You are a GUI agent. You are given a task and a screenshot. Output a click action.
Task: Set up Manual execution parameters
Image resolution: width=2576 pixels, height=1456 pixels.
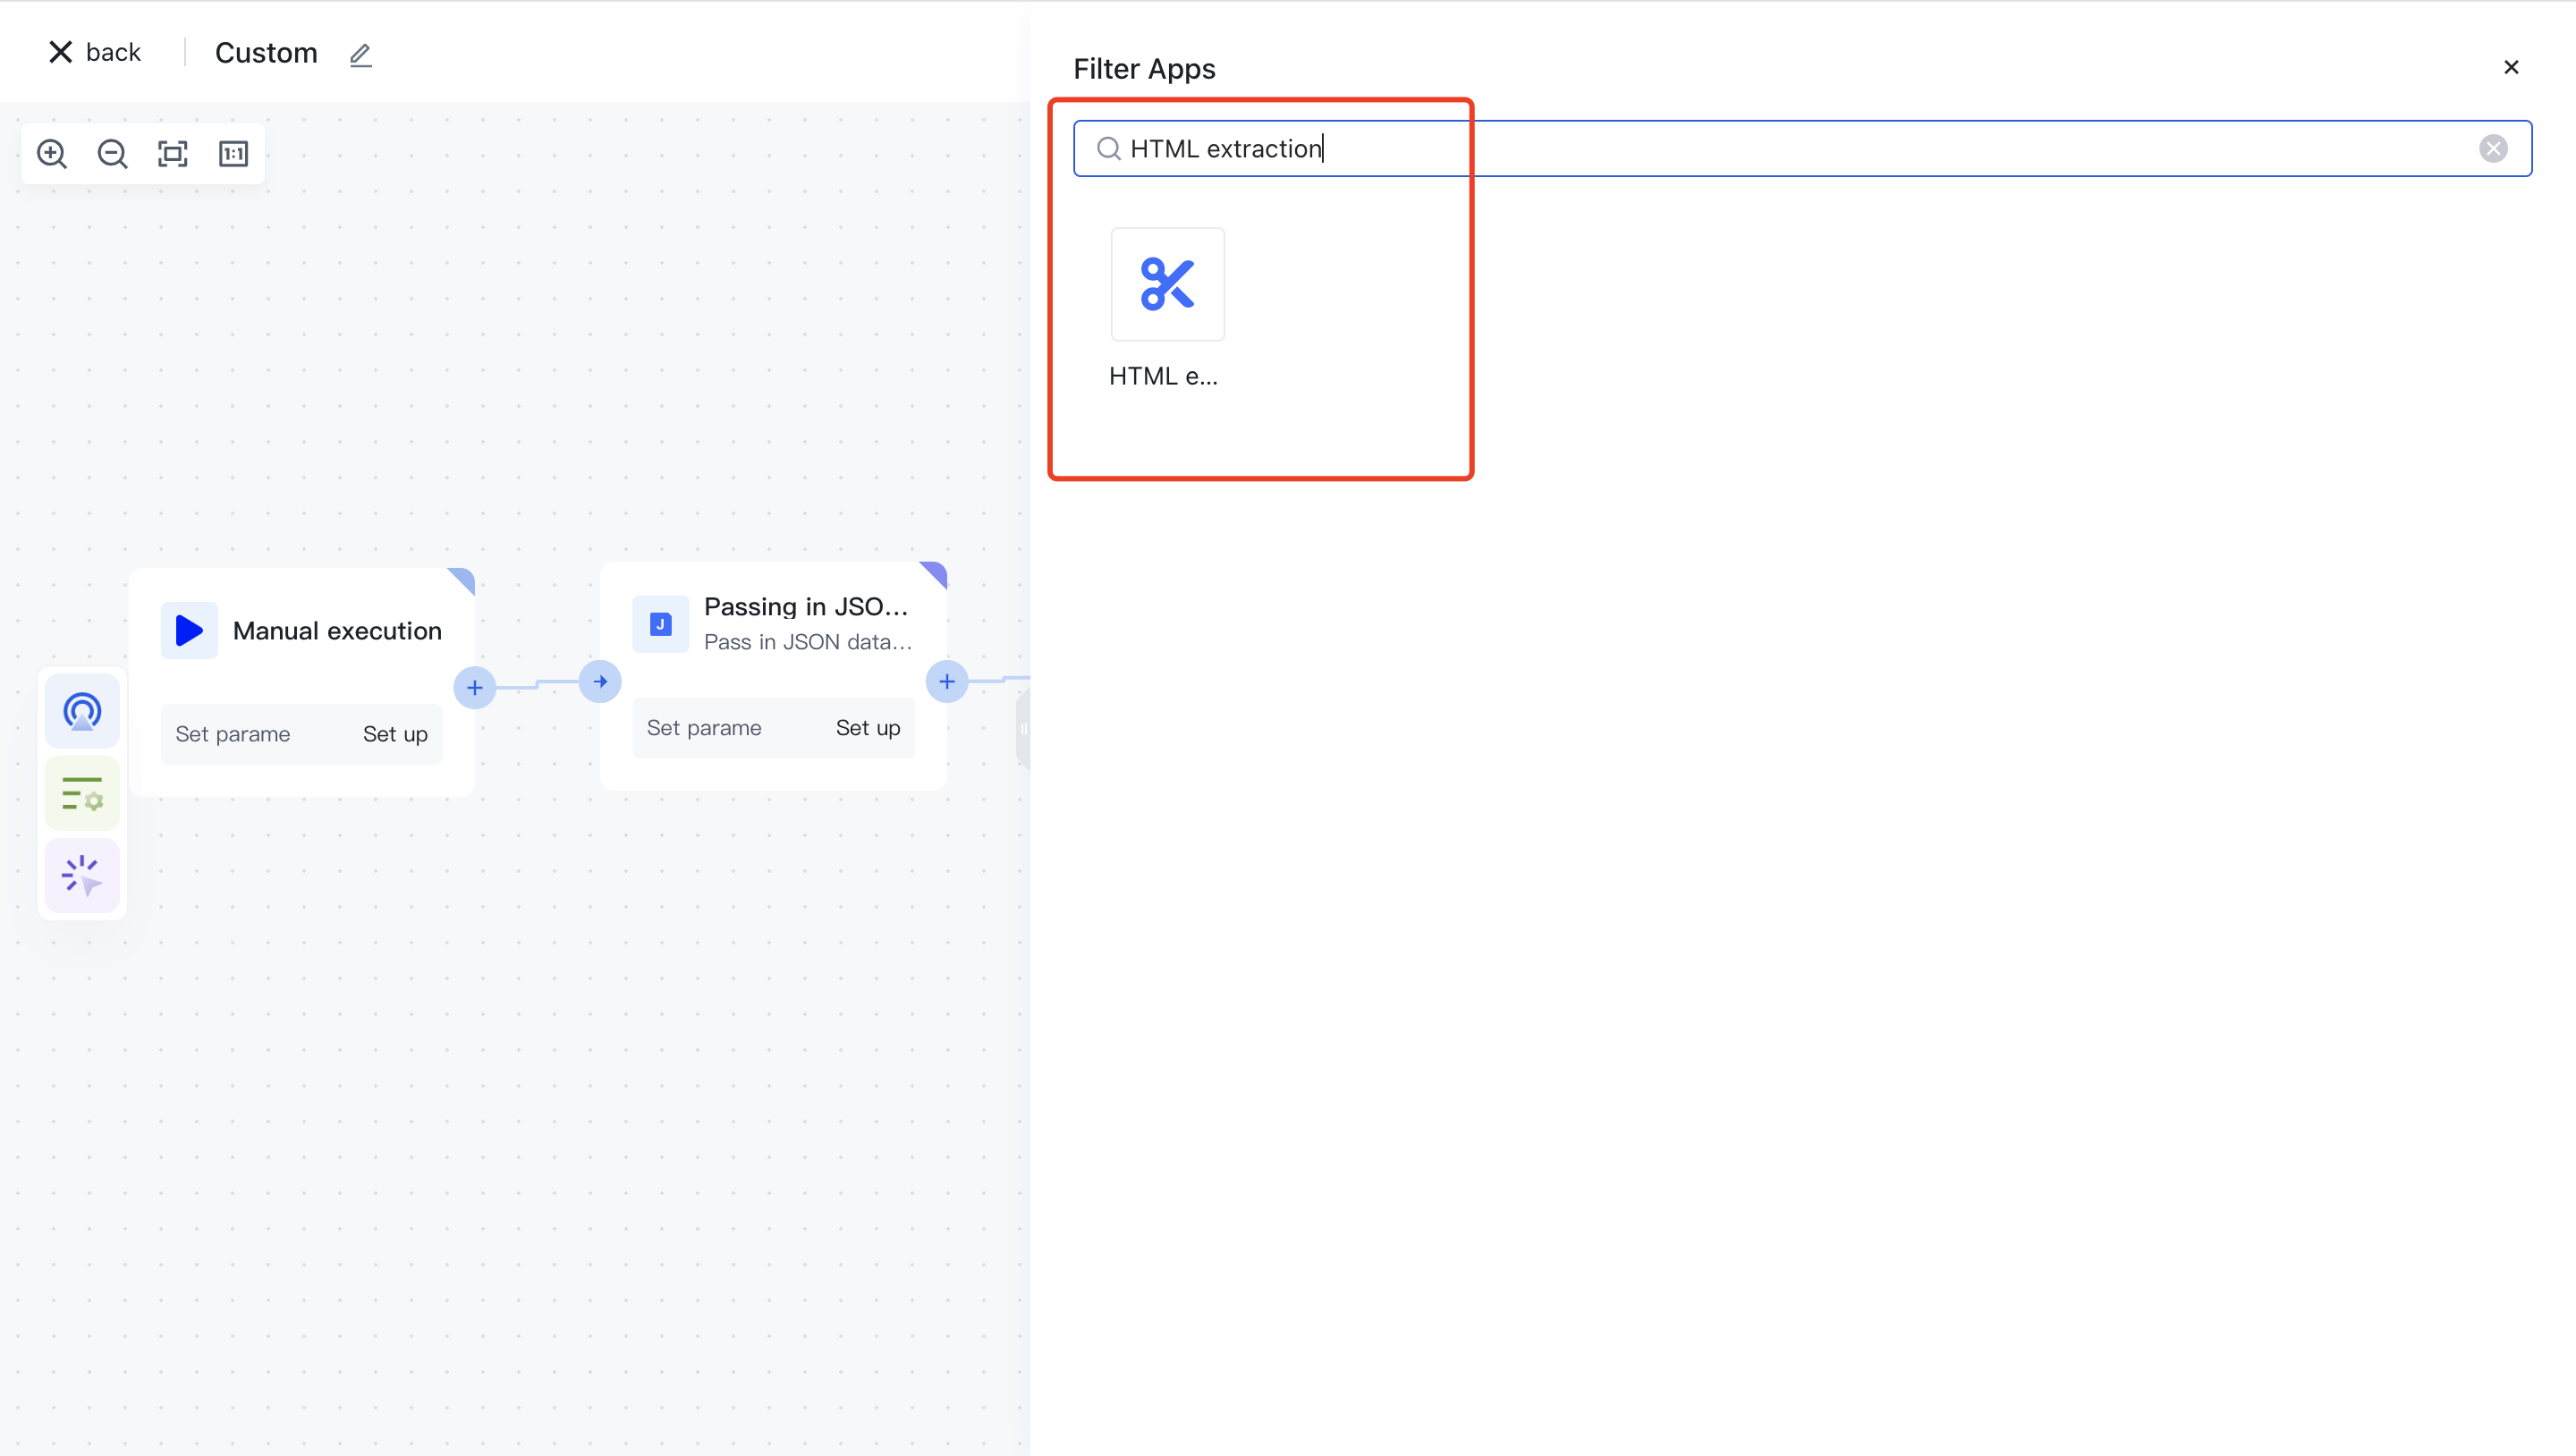pos(395,734)
